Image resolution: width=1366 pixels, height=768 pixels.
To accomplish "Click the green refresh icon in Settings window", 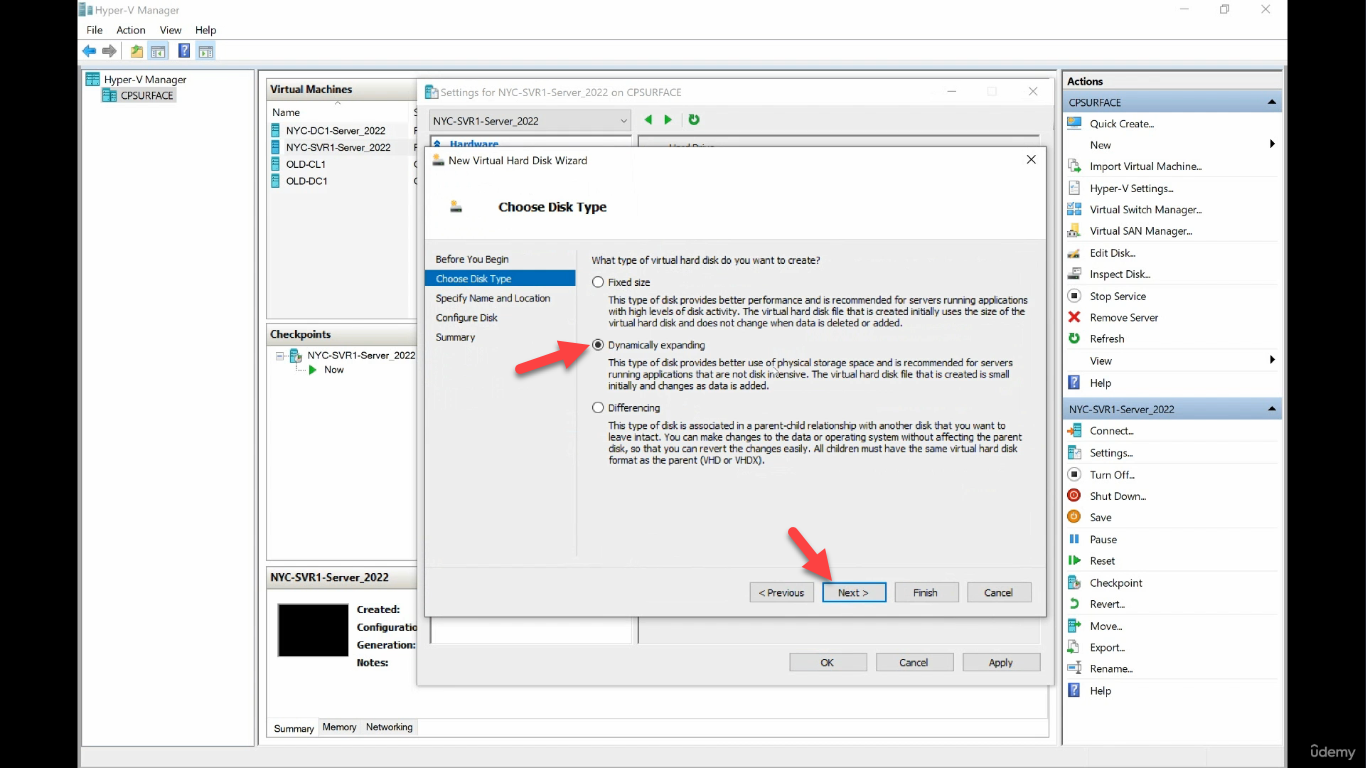I will pos(693,120).
